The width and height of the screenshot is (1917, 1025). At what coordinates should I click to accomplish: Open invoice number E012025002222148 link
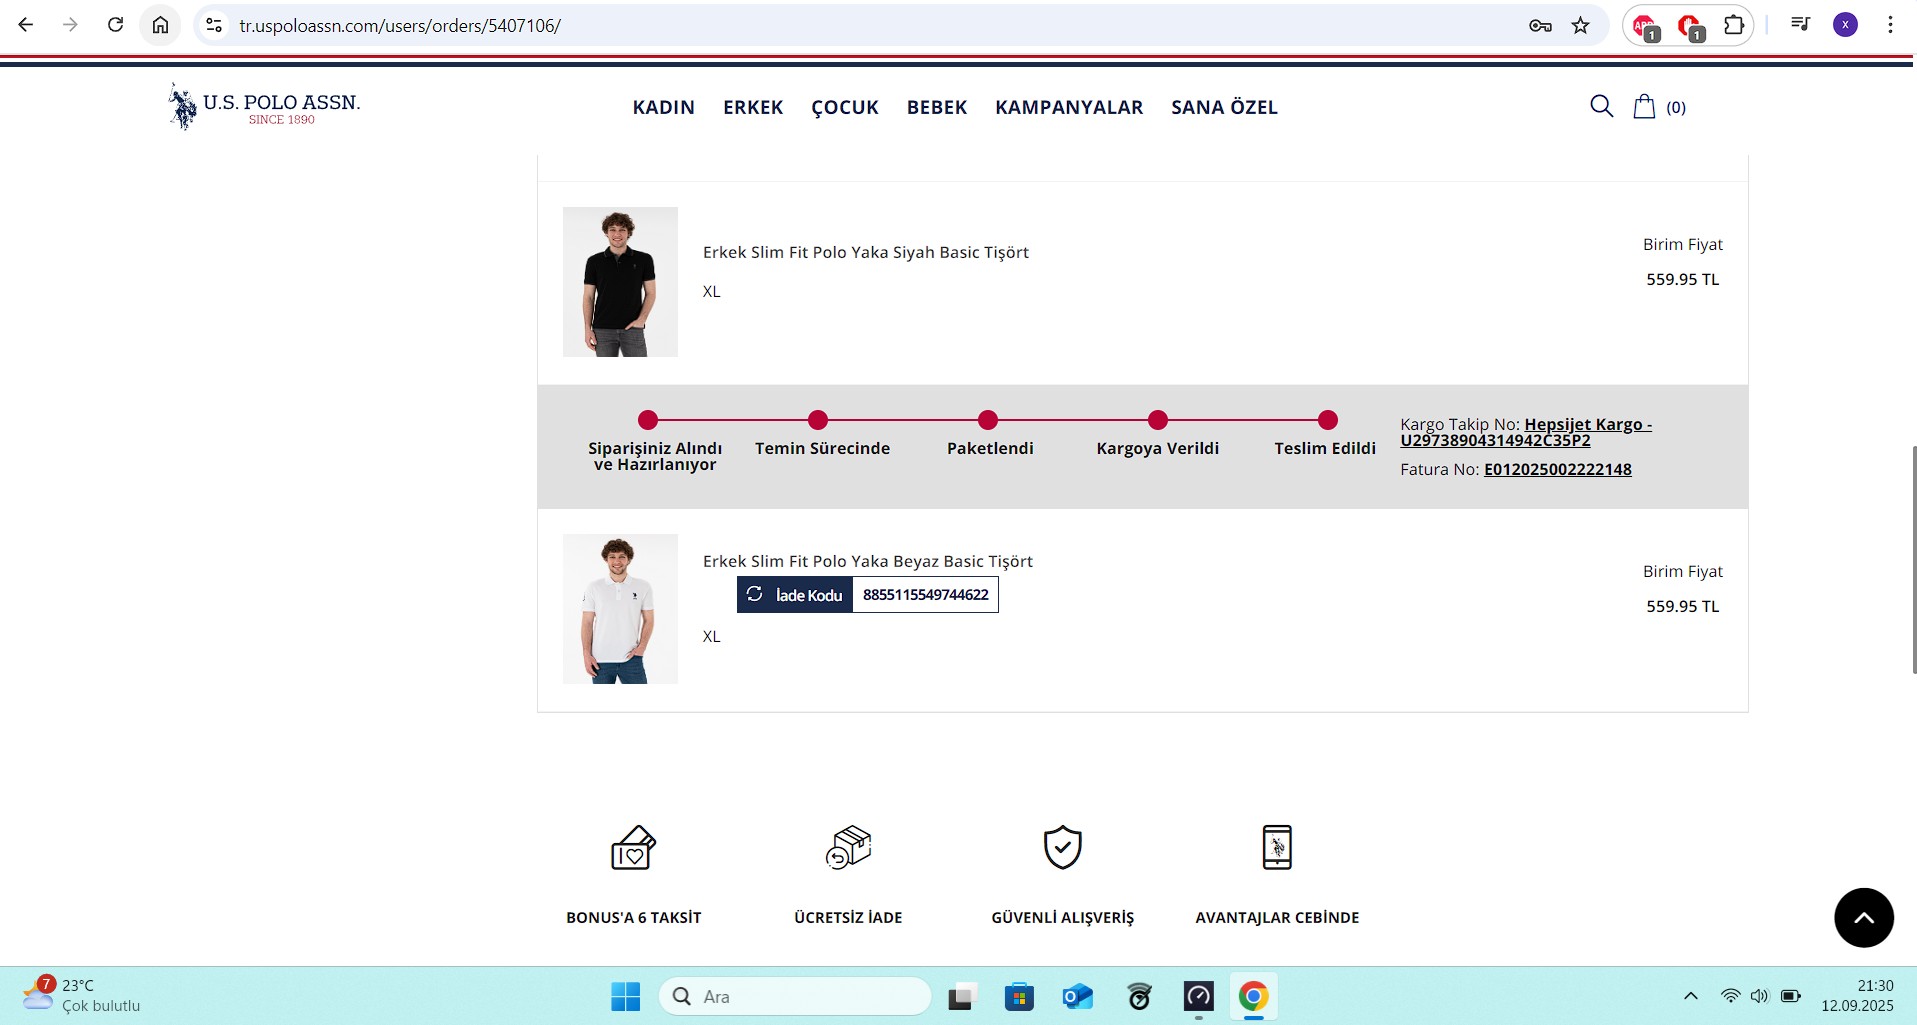coord(1557,469)
